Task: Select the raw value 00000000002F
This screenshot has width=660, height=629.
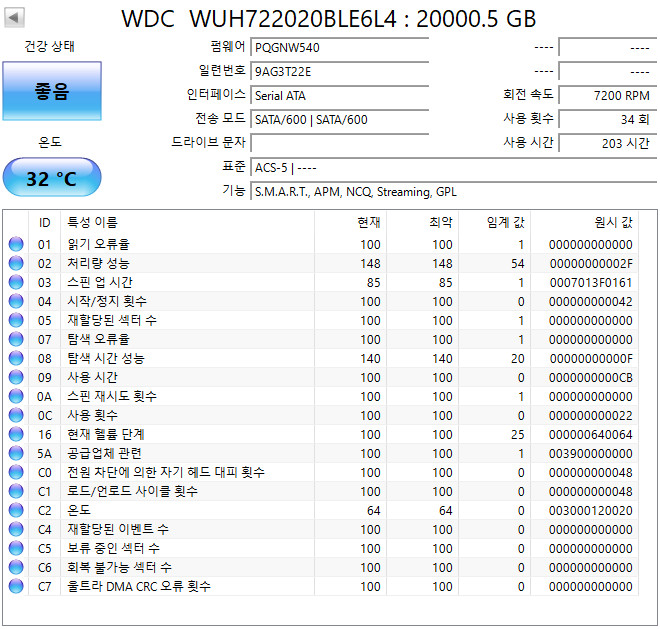Action: (591, 264)
